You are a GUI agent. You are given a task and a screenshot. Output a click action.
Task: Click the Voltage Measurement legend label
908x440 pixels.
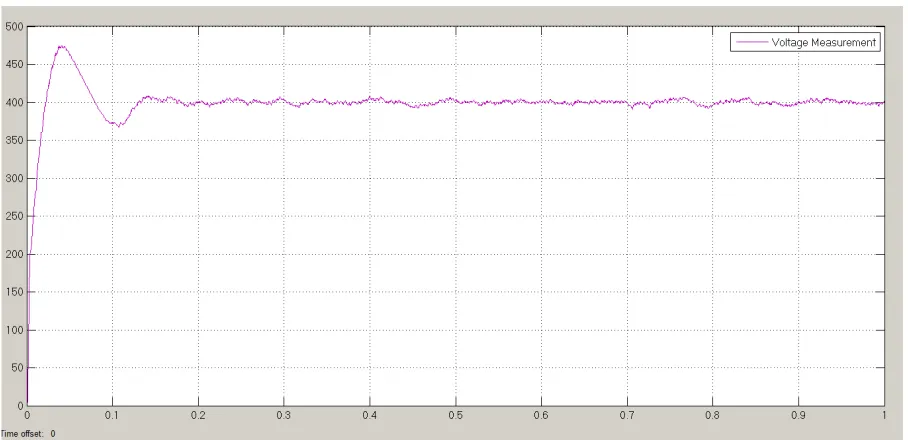click(823, 42)
